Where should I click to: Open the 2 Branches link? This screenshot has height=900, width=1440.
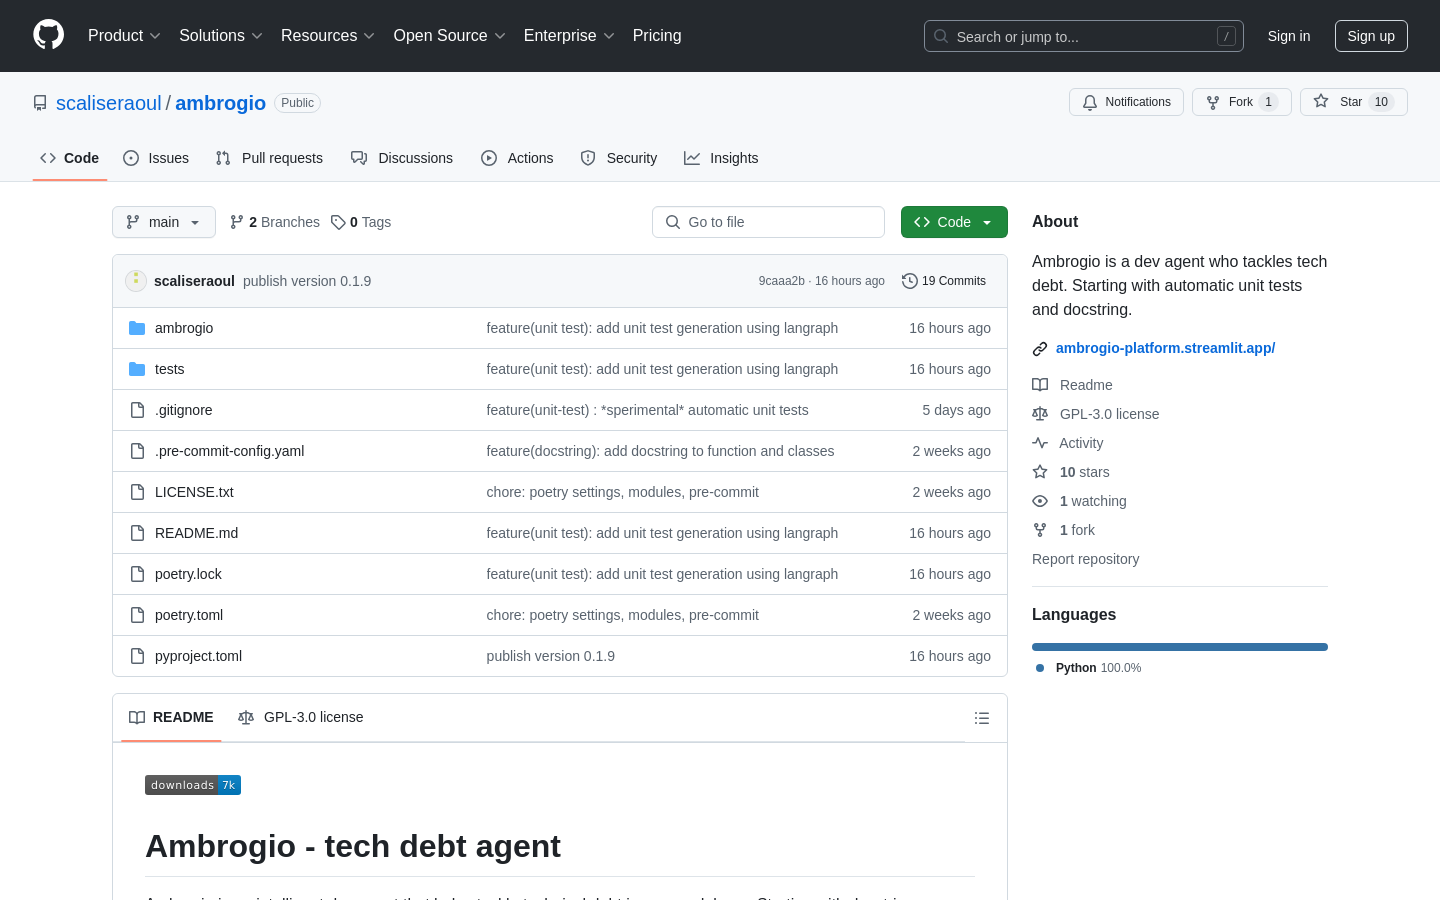pos(275,222)
